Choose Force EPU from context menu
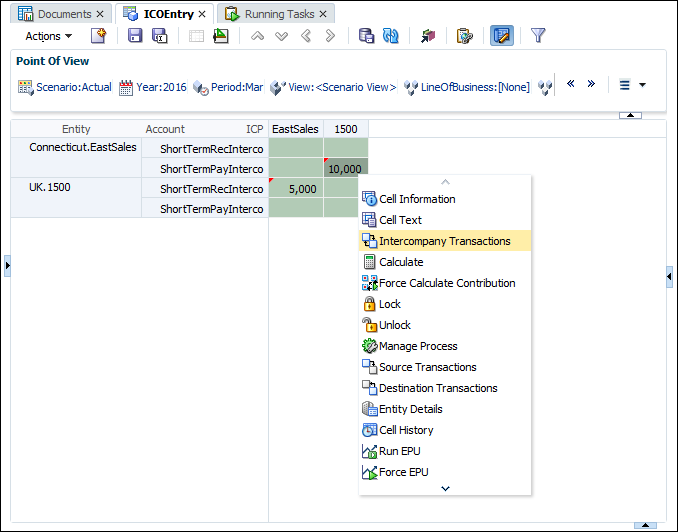Viewport: 678px width, 532px height. (x=445, y=472)
